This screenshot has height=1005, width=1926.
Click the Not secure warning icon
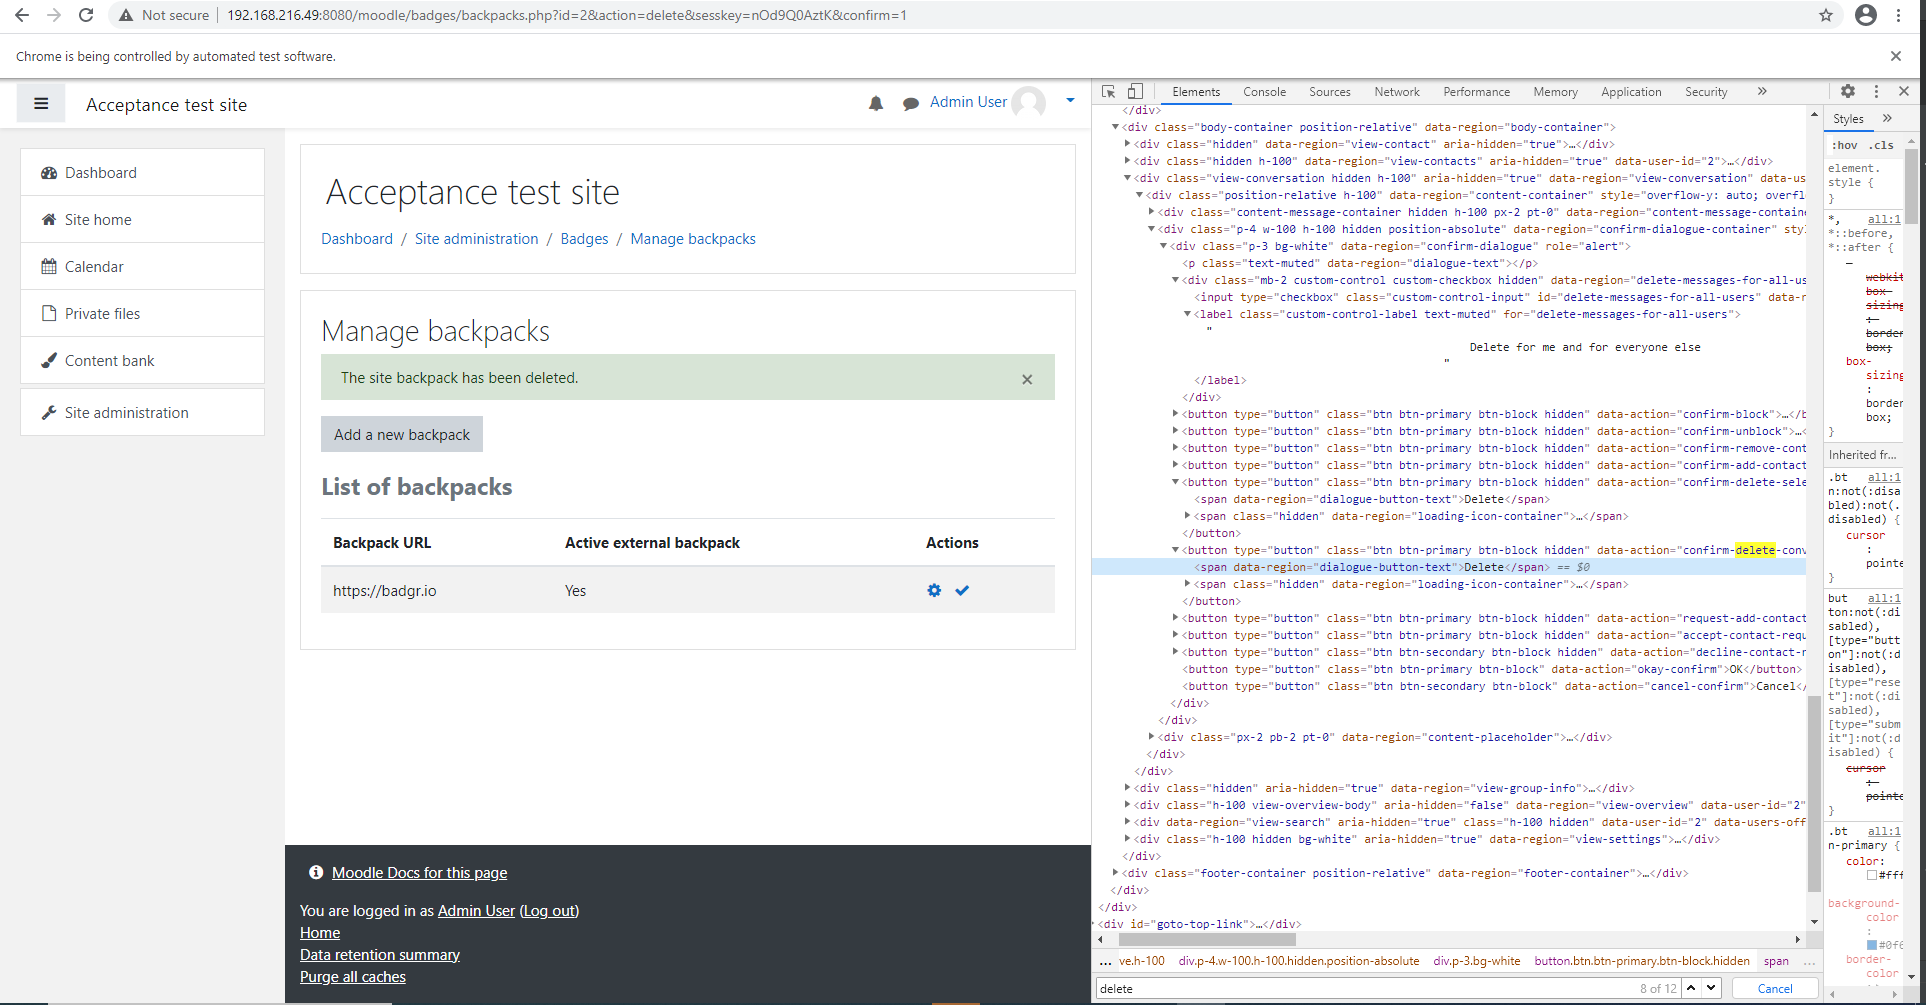tap(126, 15)
